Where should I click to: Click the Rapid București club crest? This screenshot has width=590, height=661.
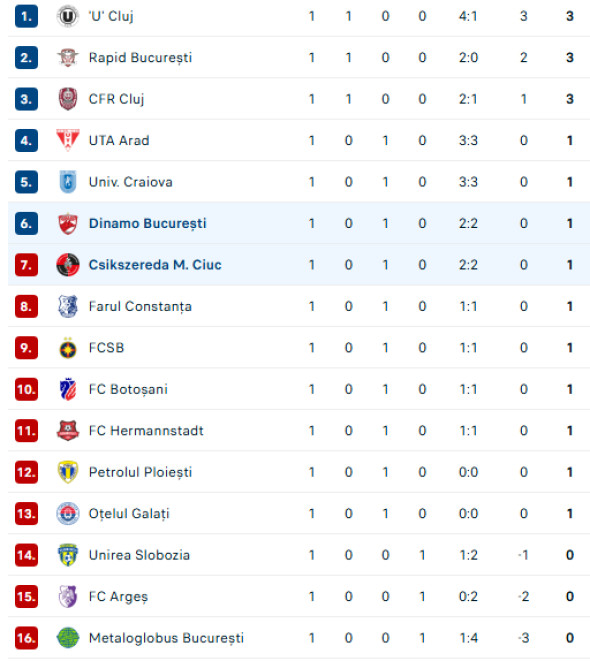tap(67, 58)
